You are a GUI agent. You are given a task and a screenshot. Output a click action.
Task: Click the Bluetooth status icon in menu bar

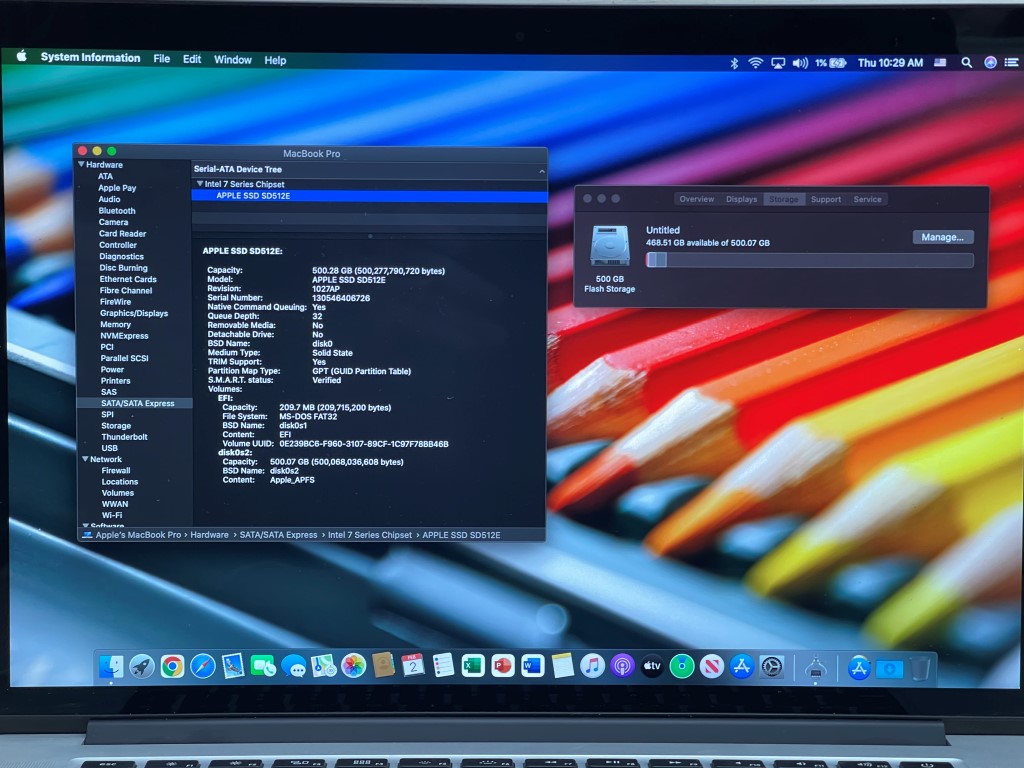point(734,63)
